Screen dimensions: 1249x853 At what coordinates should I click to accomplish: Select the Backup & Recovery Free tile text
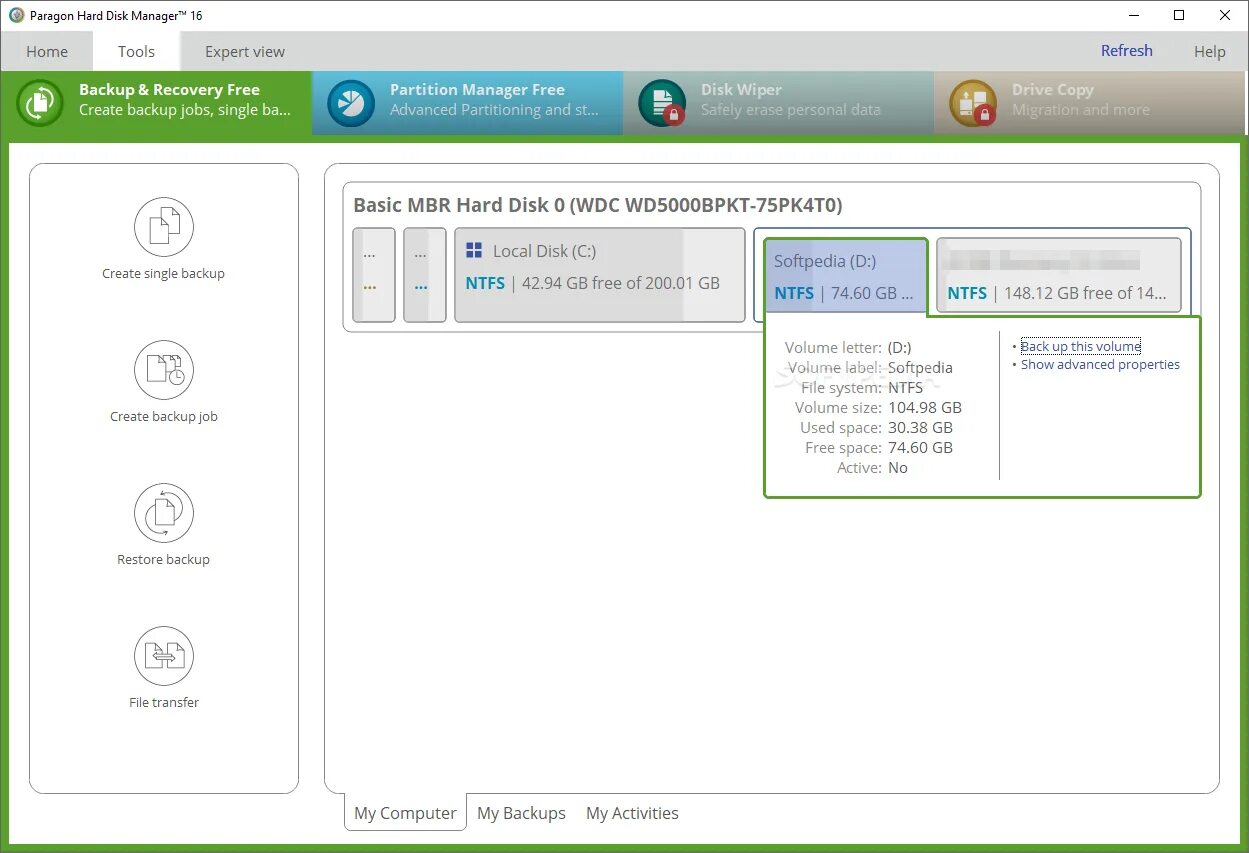pos(185,100)
